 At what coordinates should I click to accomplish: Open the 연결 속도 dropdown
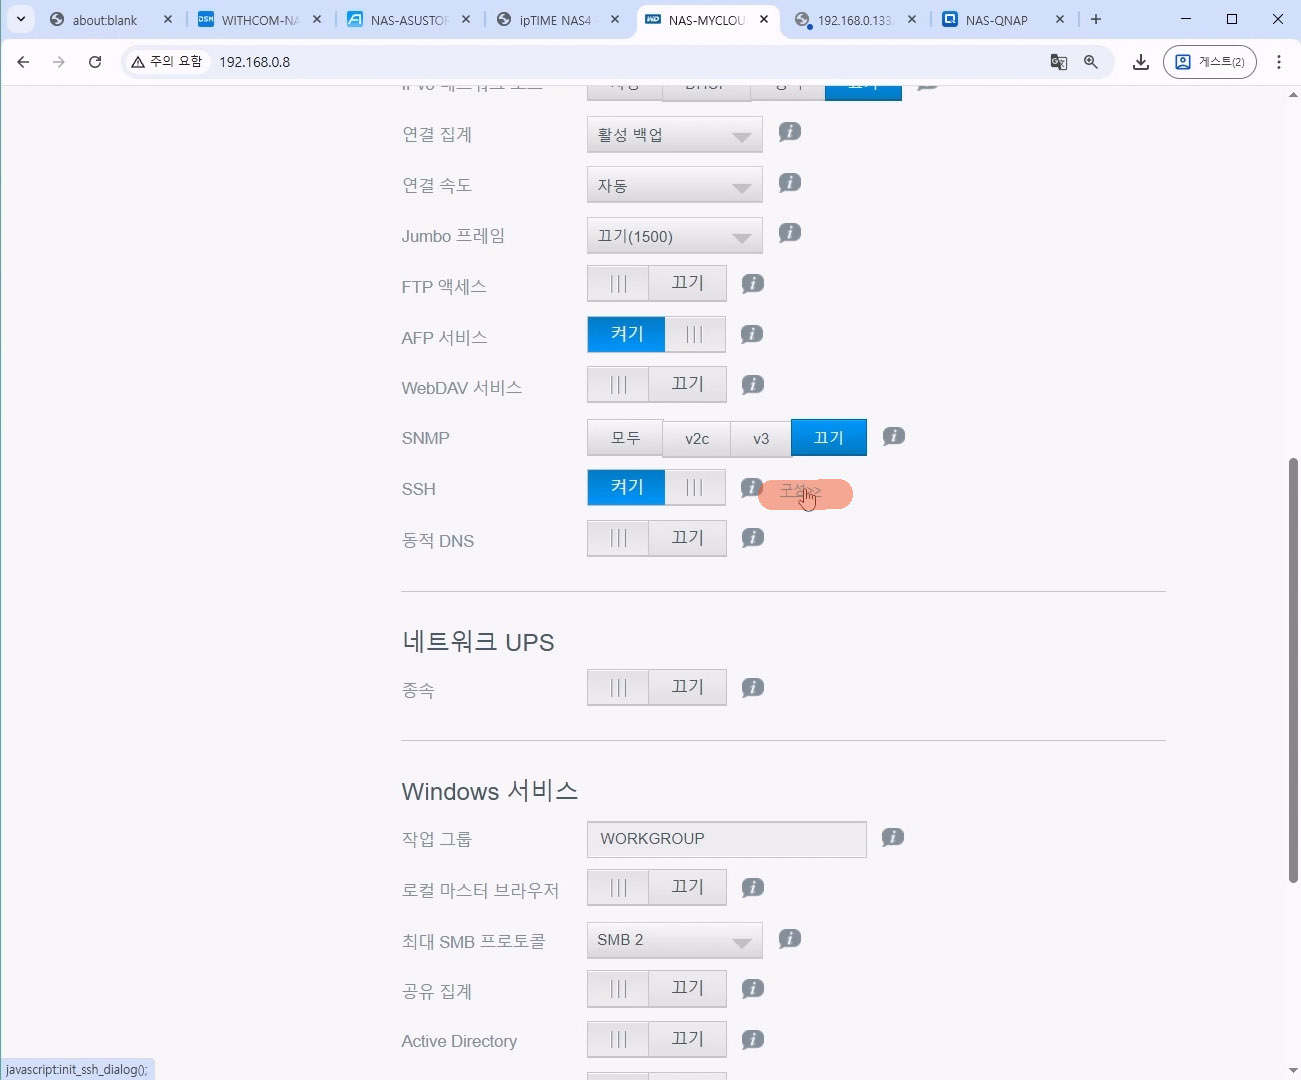coord(674,186)
